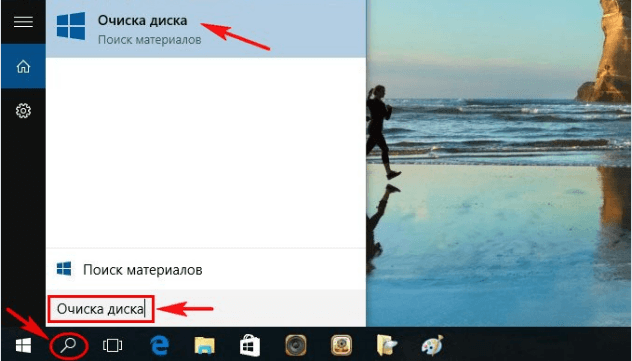Open the folder with feather icon on the taskbar
Screen dimensions: 632x361
(x=387, y=346)
